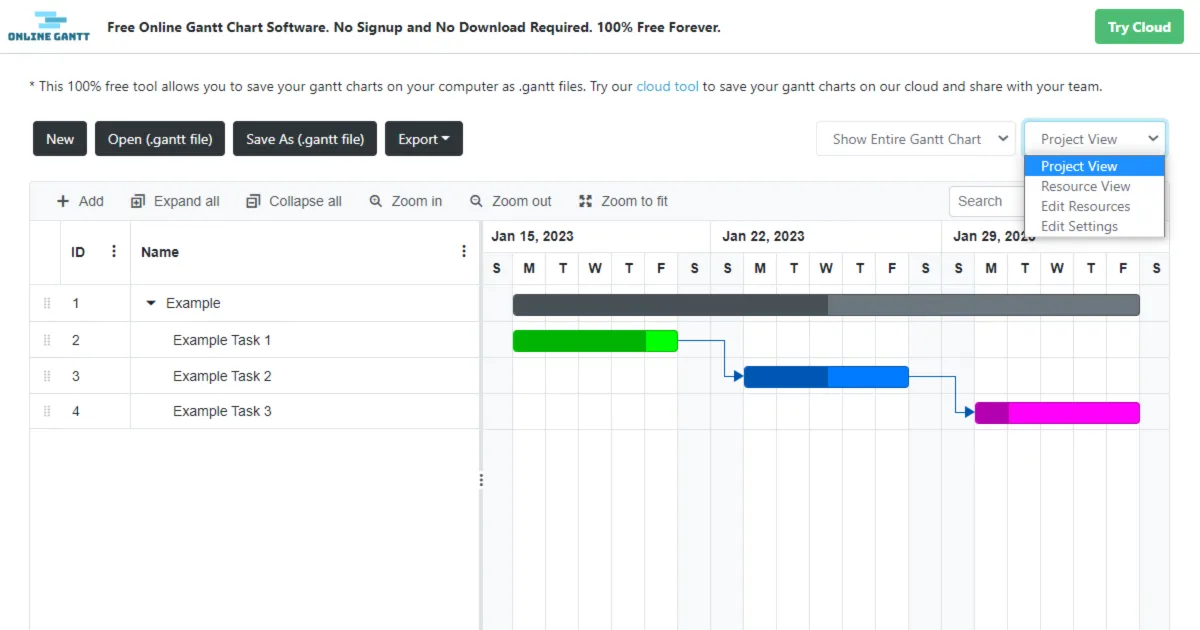Click drag handle of Example Task 1 row
1200x630 pixels.
(x=47, y=340)
